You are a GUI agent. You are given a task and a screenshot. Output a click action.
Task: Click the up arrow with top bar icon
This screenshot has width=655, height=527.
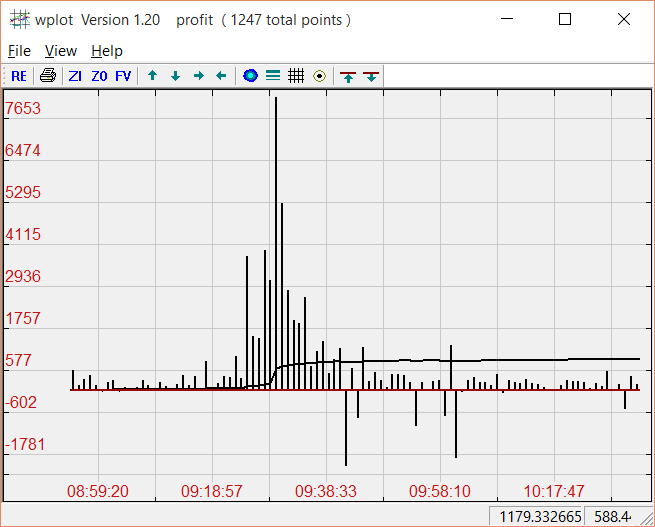click(348, 76)
